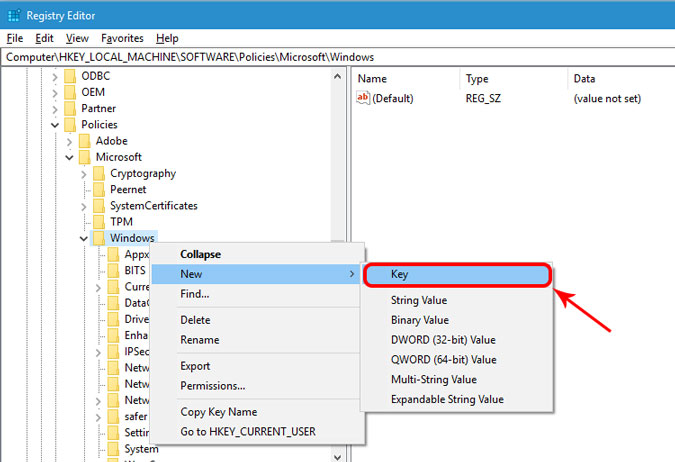The image size is (675, 462).
Task: Select the TPM folder icon
Action: click(x=98, y=221)
